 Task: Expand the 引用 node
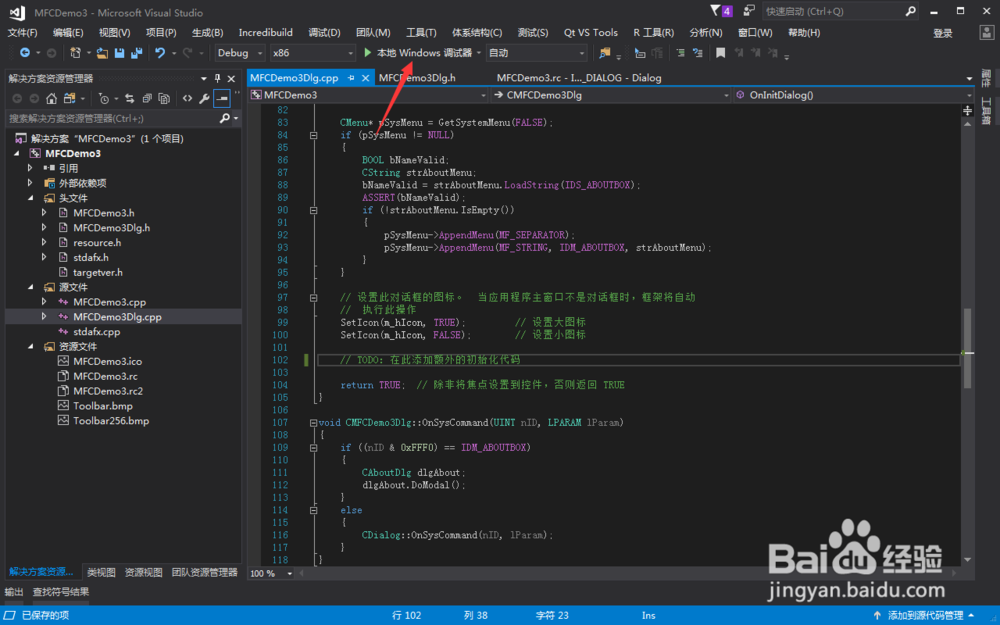[30, 168]
